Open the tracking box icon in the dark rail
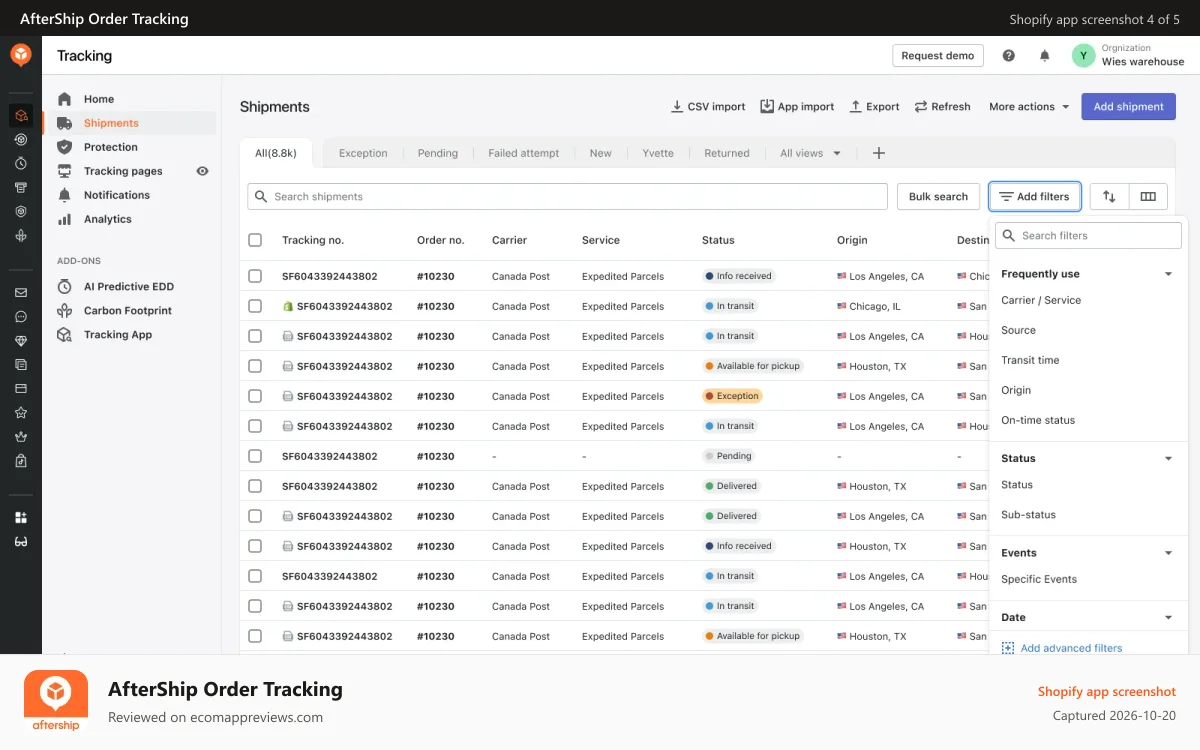Viewport: 1200px width, 750px height. [21, 115]
